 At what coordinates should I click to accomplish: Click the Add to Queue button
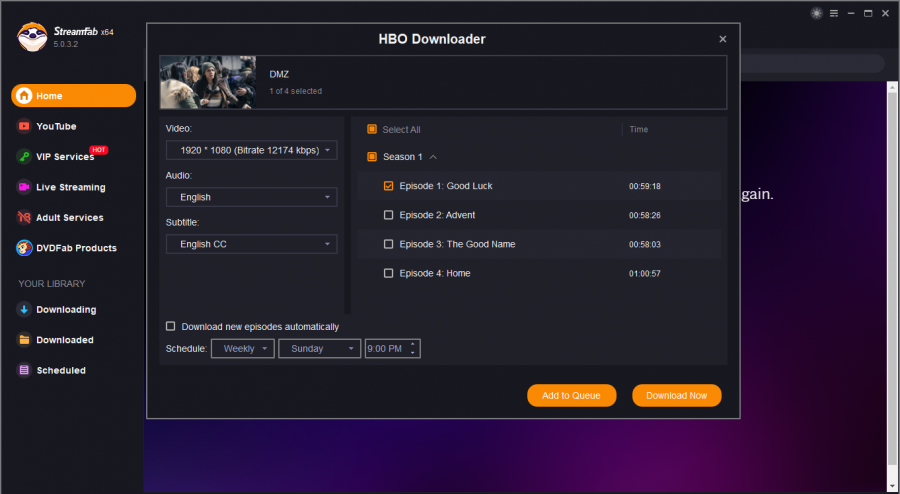pyautogui.click(x=572, y=395)
